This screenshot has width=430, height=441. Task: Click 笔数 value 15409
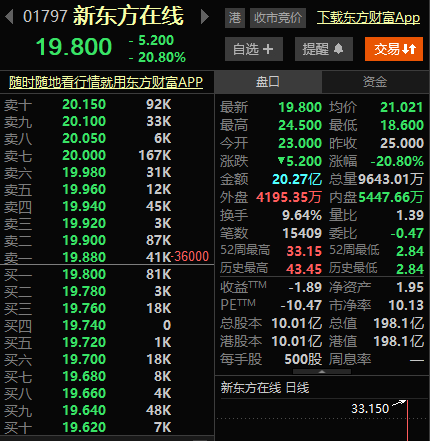coord(302,233)
